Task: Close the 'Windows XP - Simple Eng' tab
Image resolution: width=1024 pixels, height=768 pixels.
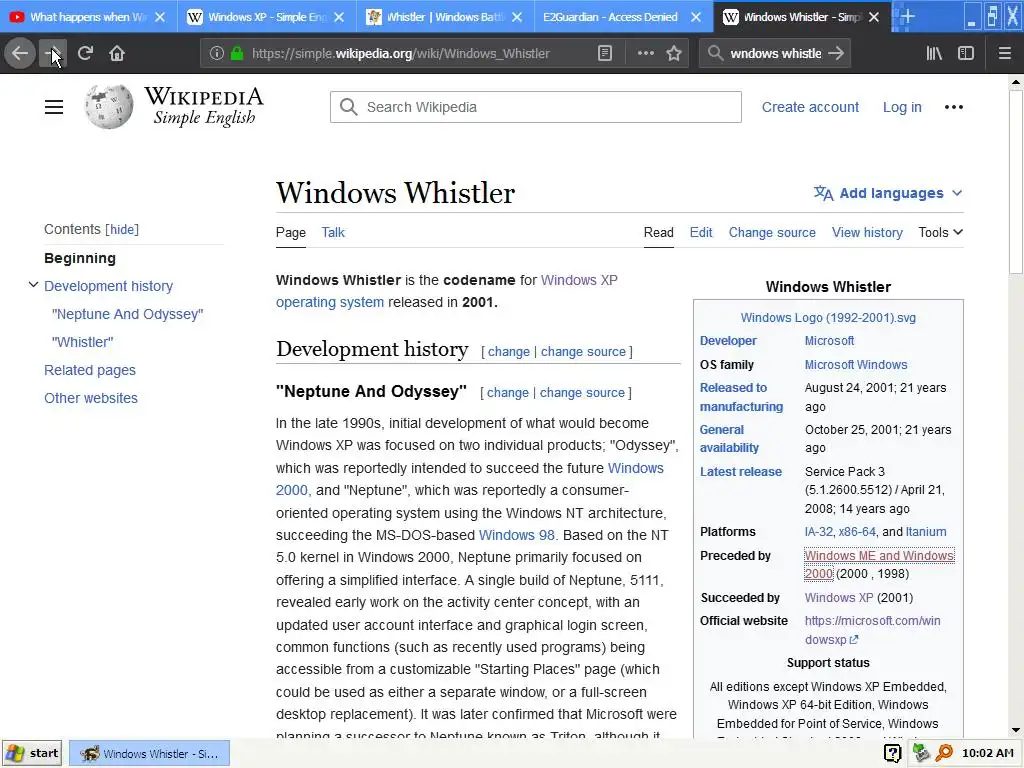Action: pyautogui.click(x=339, y=17)
